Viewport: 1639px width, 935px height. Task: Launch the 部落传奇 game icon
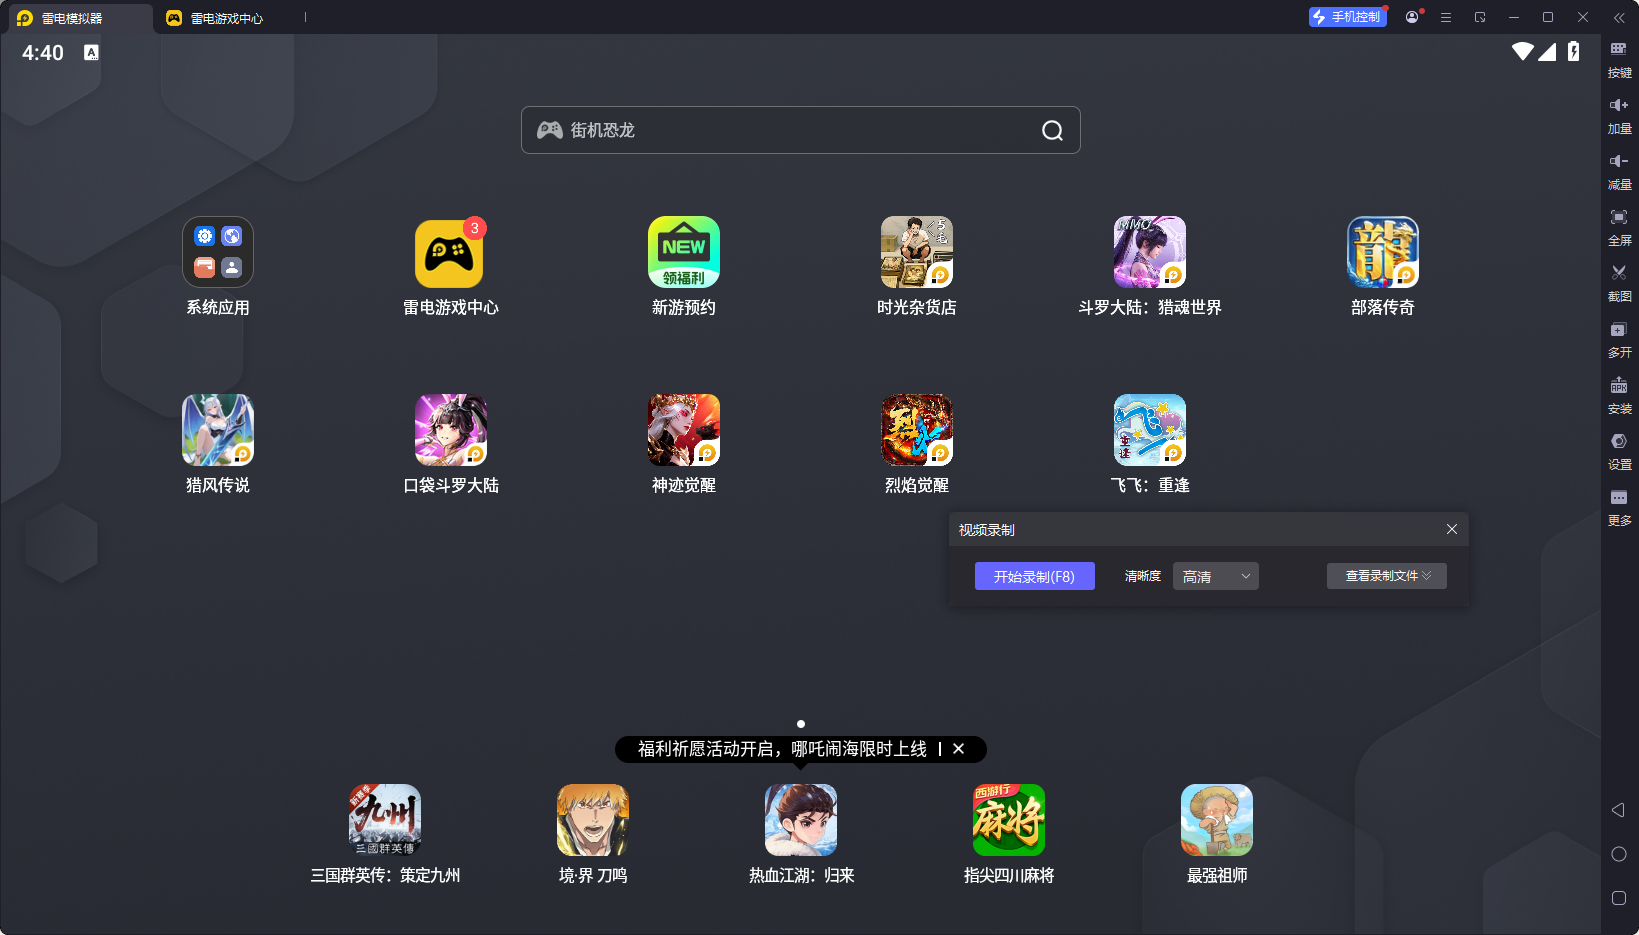1383,252
